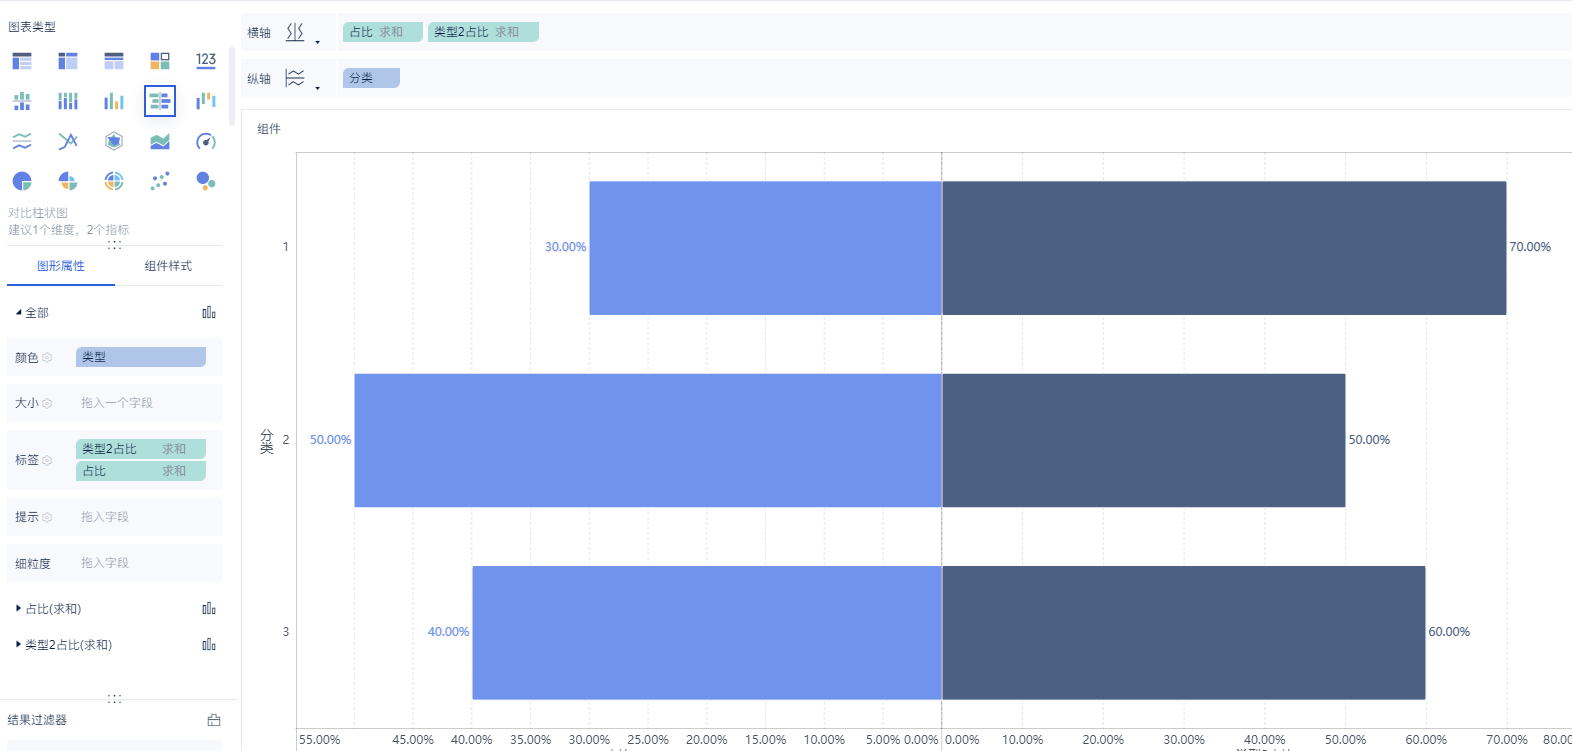Select the scatter plot chart icon
The width and height of the screenshot is (1572, 751).
click(x=160, y=181)
